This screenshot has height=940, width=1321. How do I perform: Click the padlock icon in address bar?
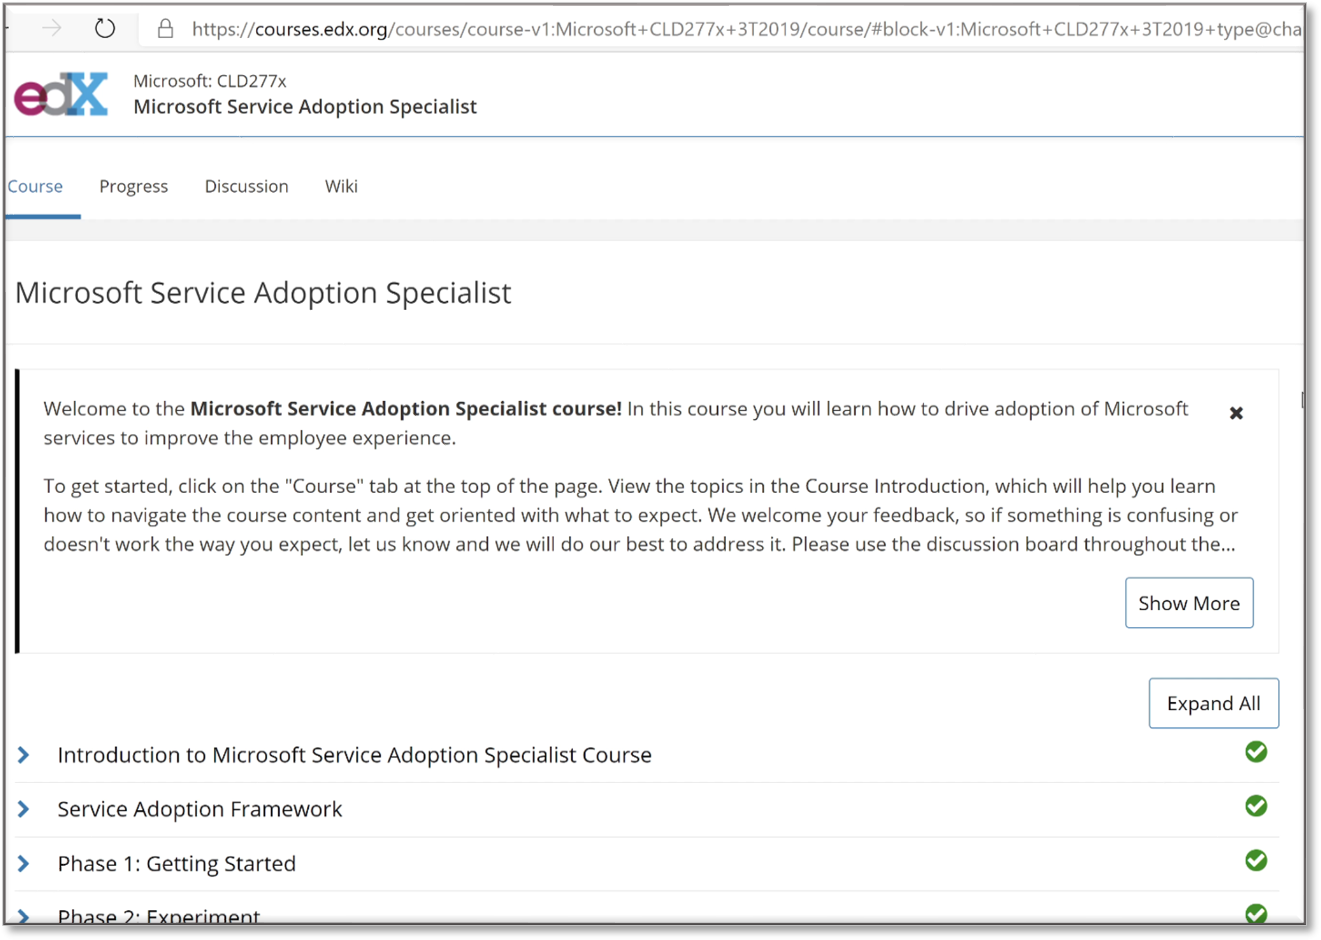[166, 29]
